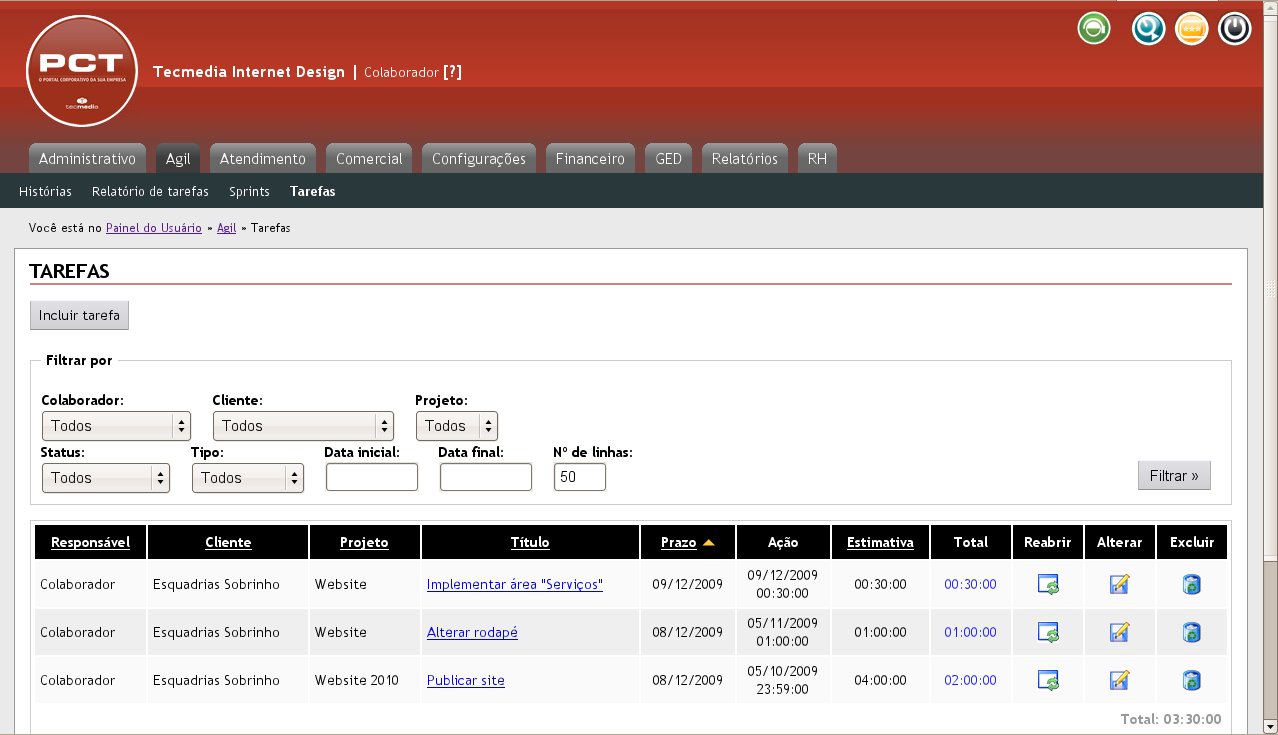Focus the Data inicial field
Screen dimensions: 1278x735
pos(372,478)
